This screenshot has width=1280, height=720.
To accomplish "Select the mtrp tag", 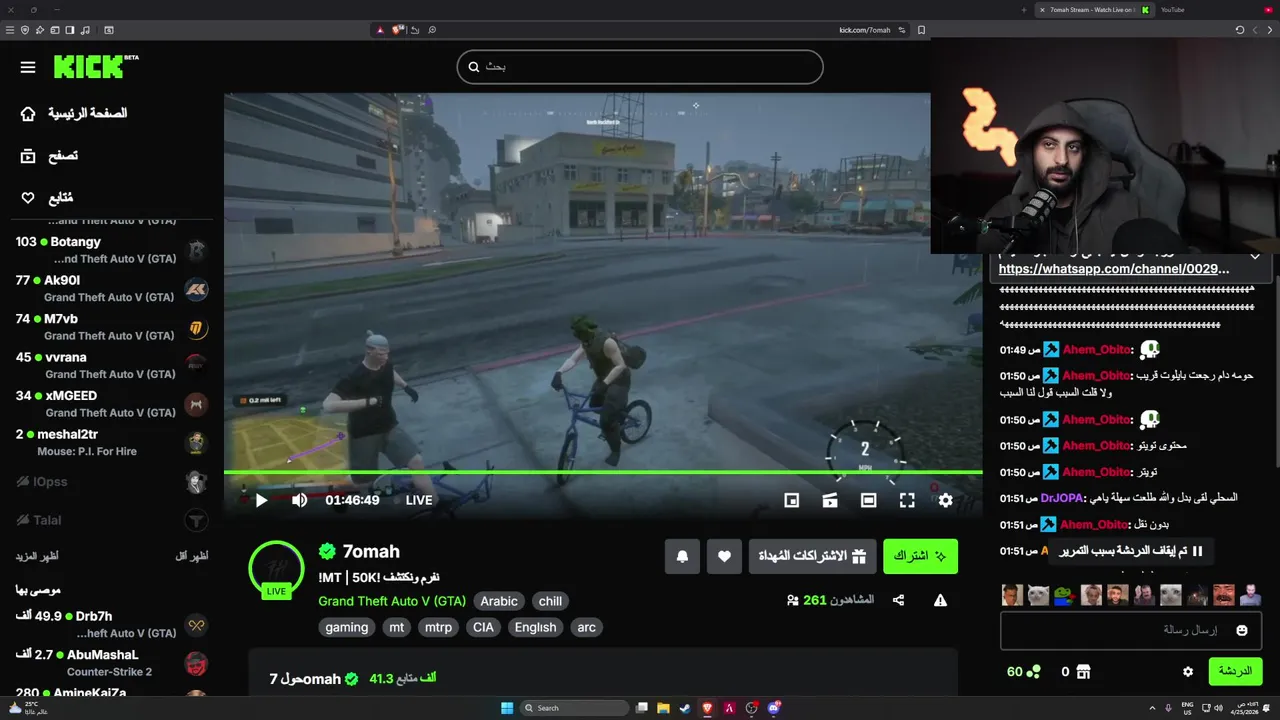I will (x=438, y=627).
